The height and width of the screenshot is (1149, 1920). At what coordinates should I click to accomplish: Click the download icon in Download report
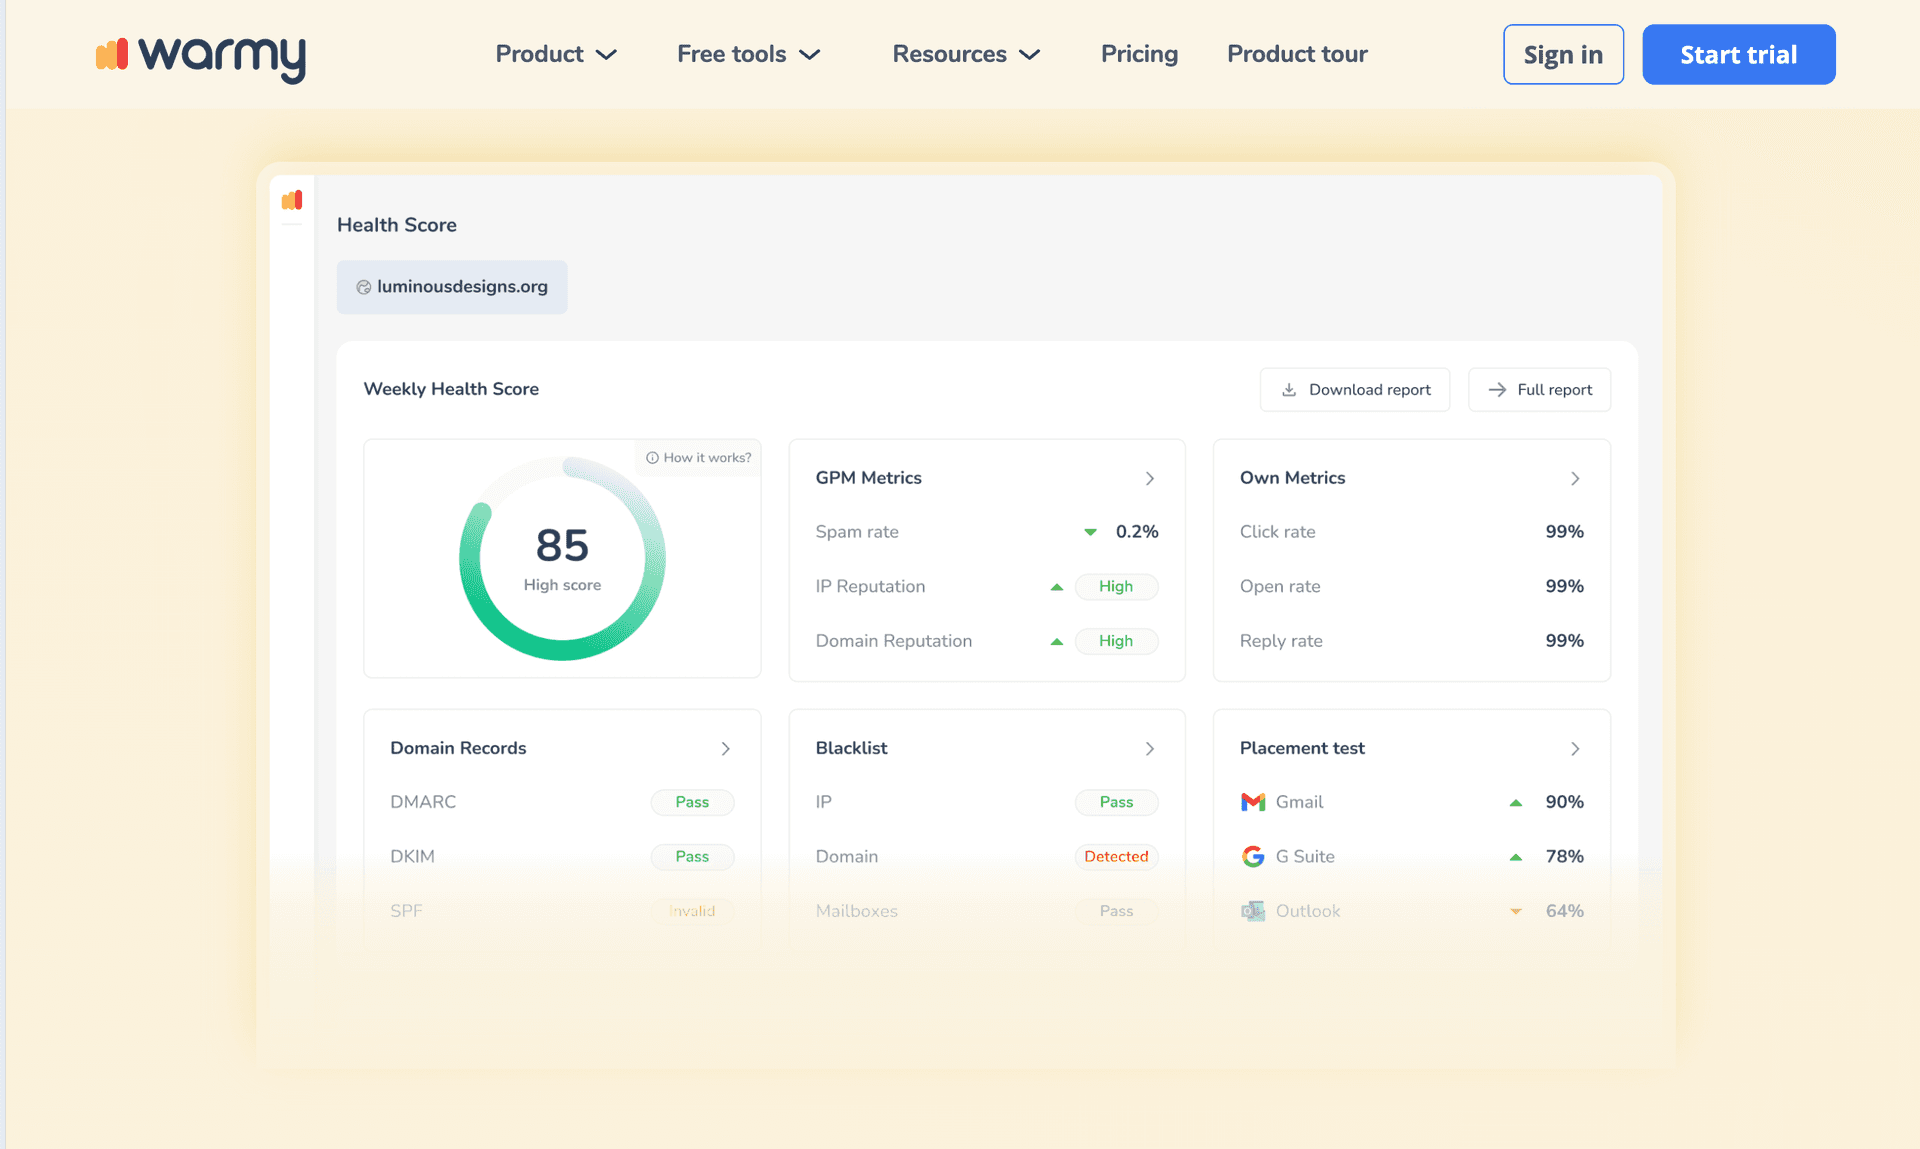1289,390
